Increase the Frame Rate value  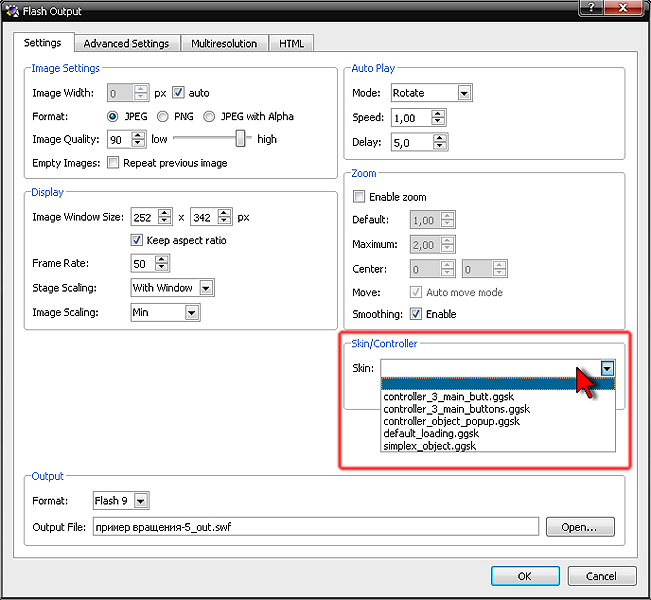tap(162, 260)
